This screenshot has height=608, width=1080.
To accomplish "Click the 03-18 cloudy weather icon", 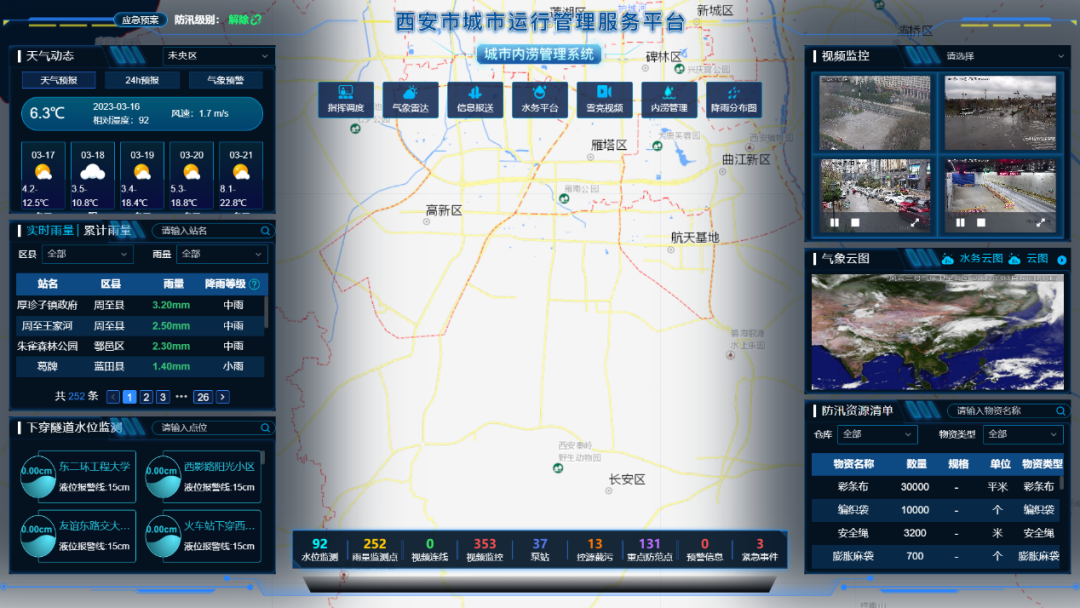I will coord(92,171).
